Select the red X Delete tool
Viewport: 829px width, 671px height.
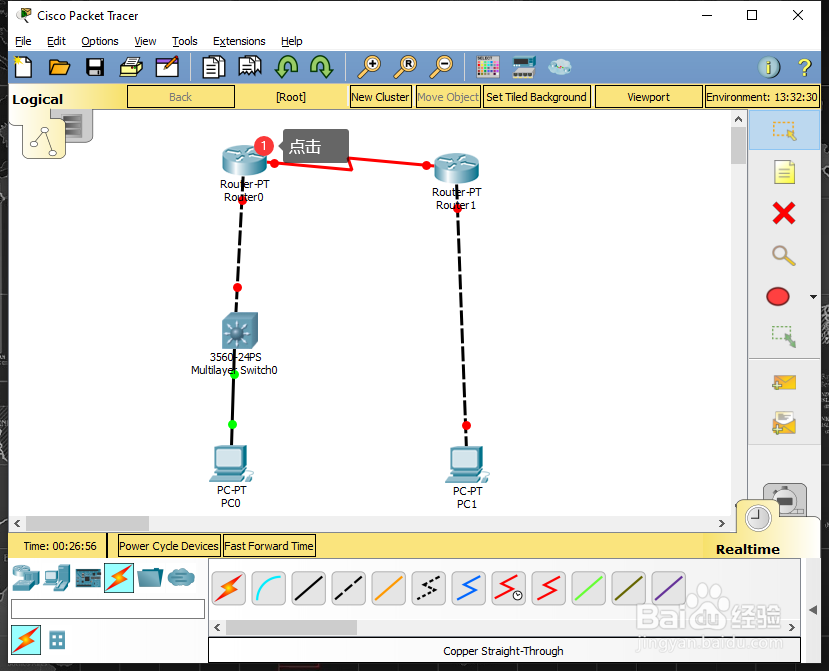(784, 214)
